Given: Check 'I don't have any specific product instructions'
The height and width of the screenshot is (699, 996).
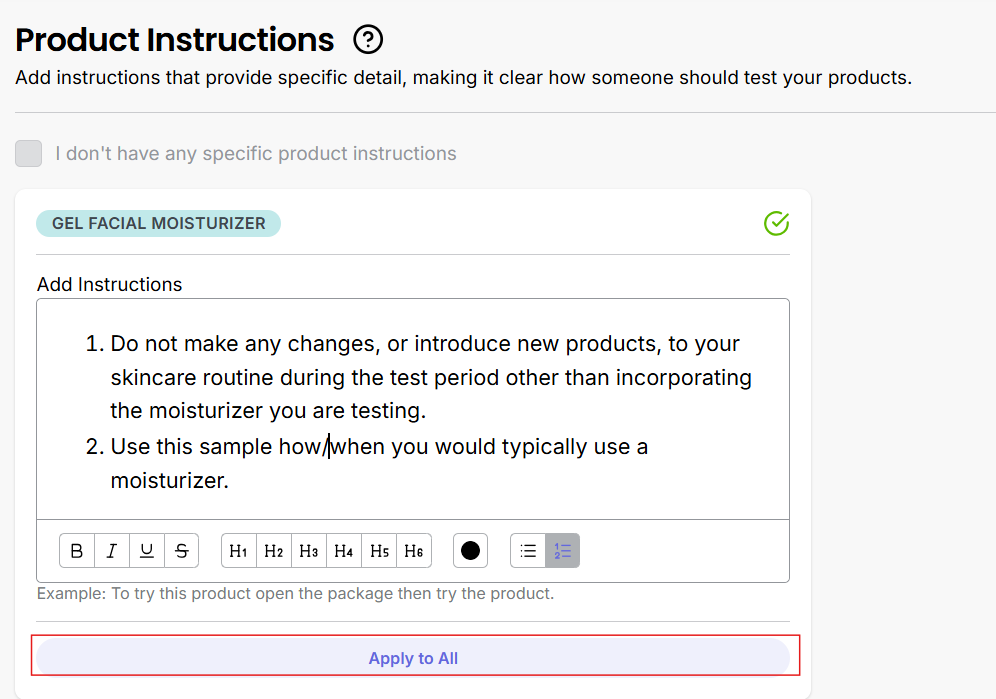Looking at the screenshot, I should pos(29,154).
